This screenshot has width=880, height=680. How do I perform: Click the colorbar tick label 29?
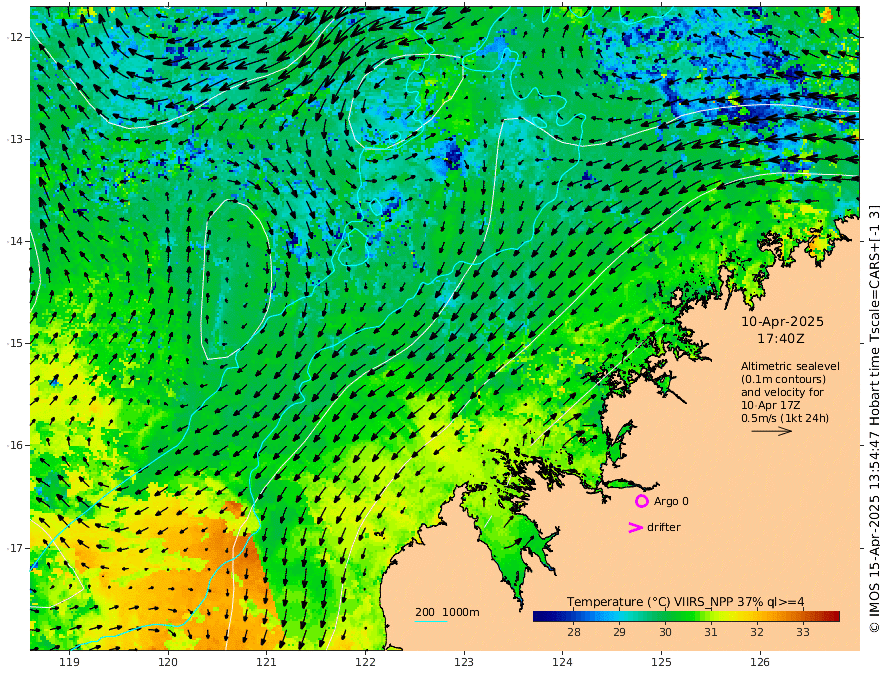click(619, 632)
